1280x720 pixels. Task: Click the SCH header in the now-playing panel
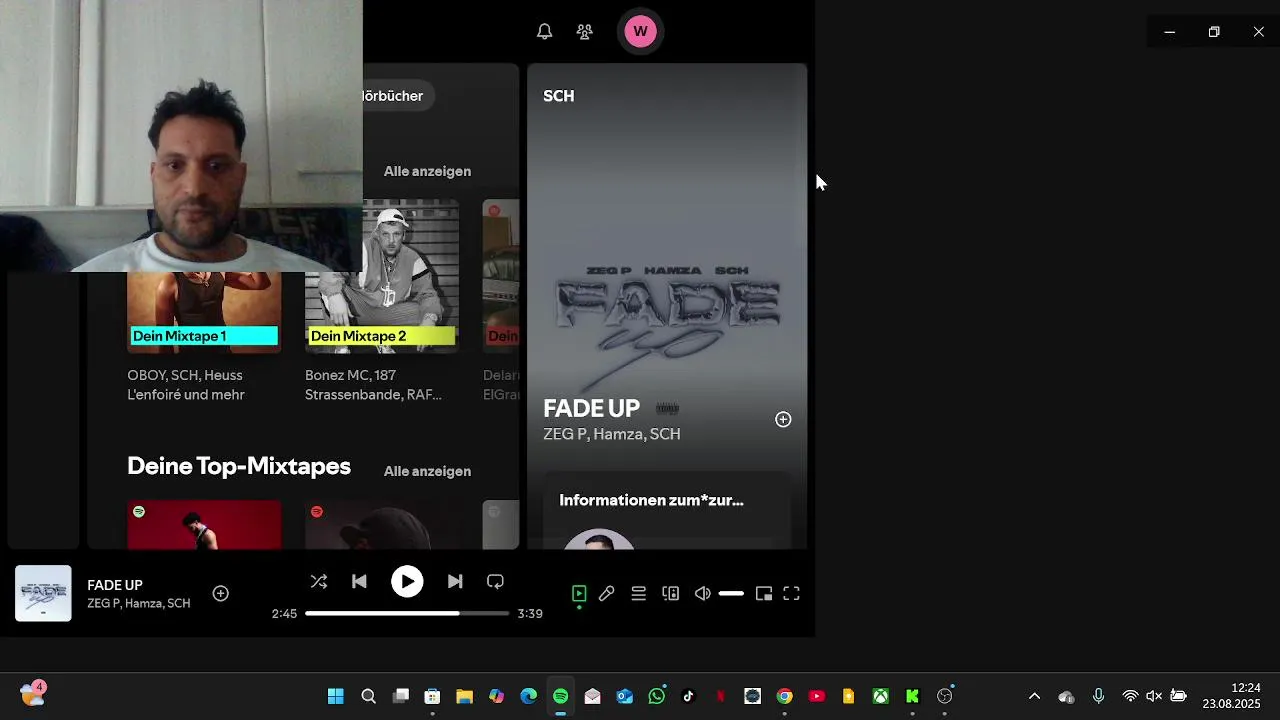tap(558, 96)
